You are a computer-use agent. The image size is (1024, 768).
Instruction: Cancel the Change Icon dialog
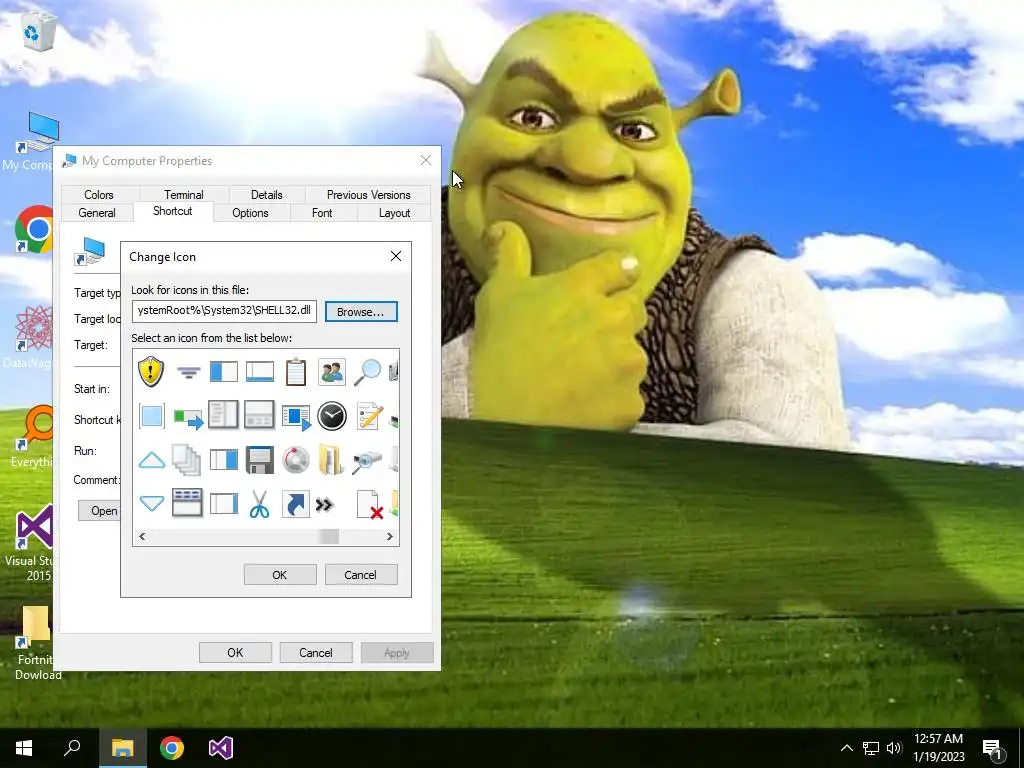click(x=360, y=575)
